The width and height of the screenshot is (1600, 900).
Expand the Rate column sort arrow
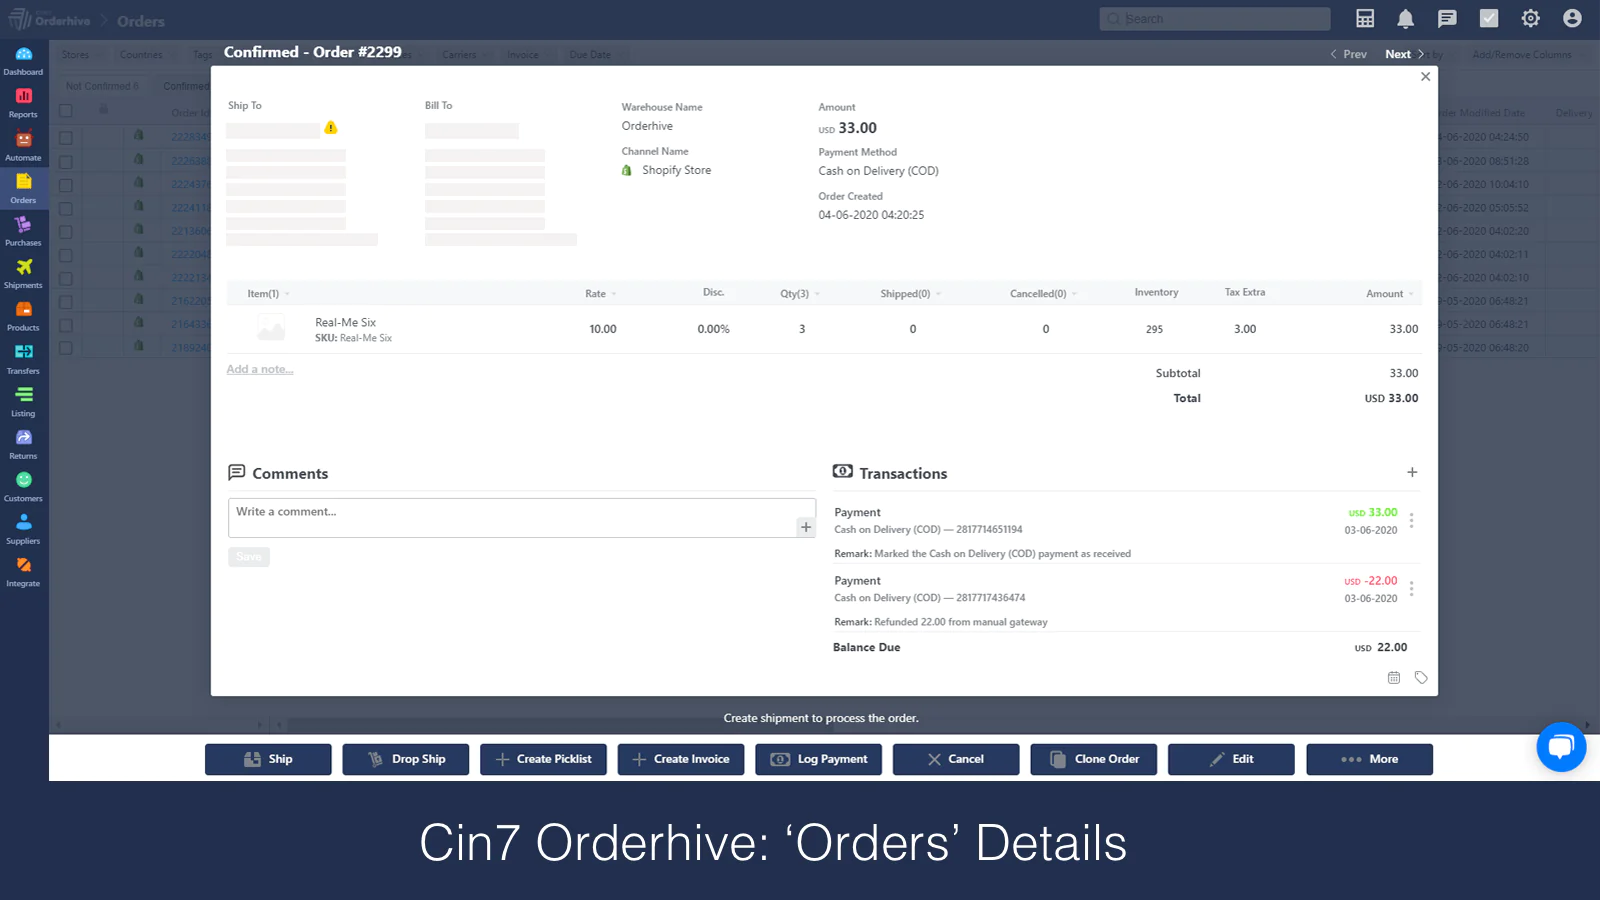(x=614, y=294)
